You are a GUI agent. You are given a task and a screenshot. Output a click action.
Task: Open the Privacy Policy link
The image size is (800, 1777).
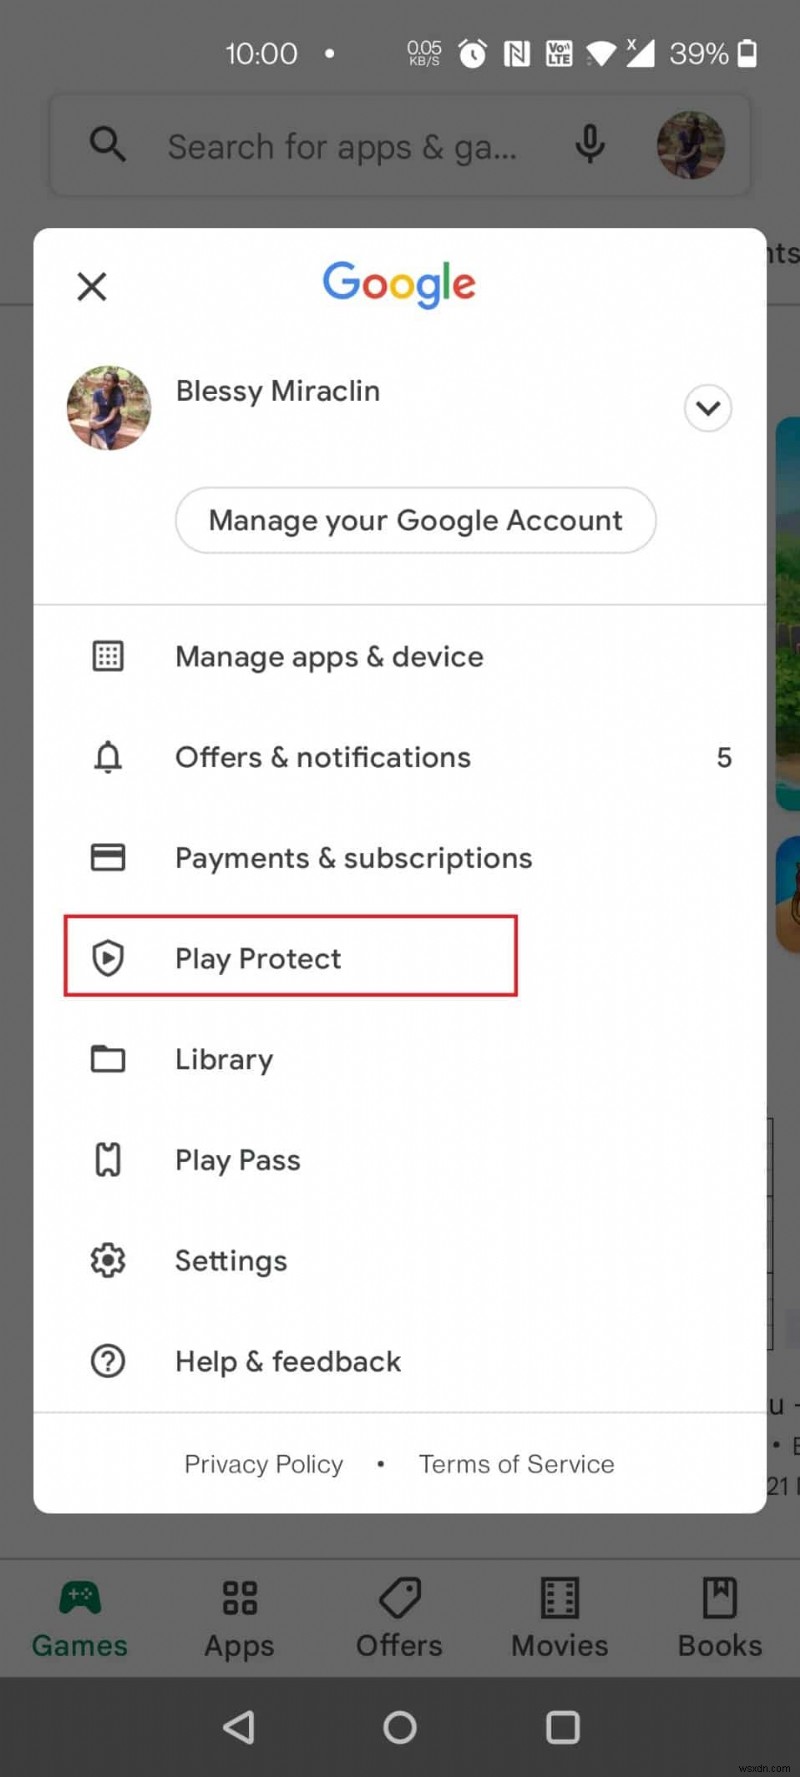click(x=263, y=1463)
